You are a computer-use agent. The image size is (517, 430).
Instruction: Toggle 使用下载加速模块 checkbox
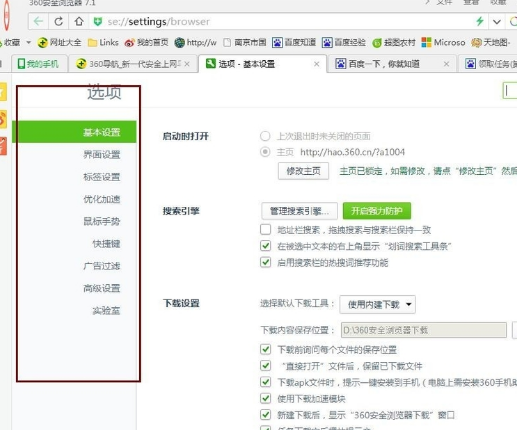coord(265,398)
